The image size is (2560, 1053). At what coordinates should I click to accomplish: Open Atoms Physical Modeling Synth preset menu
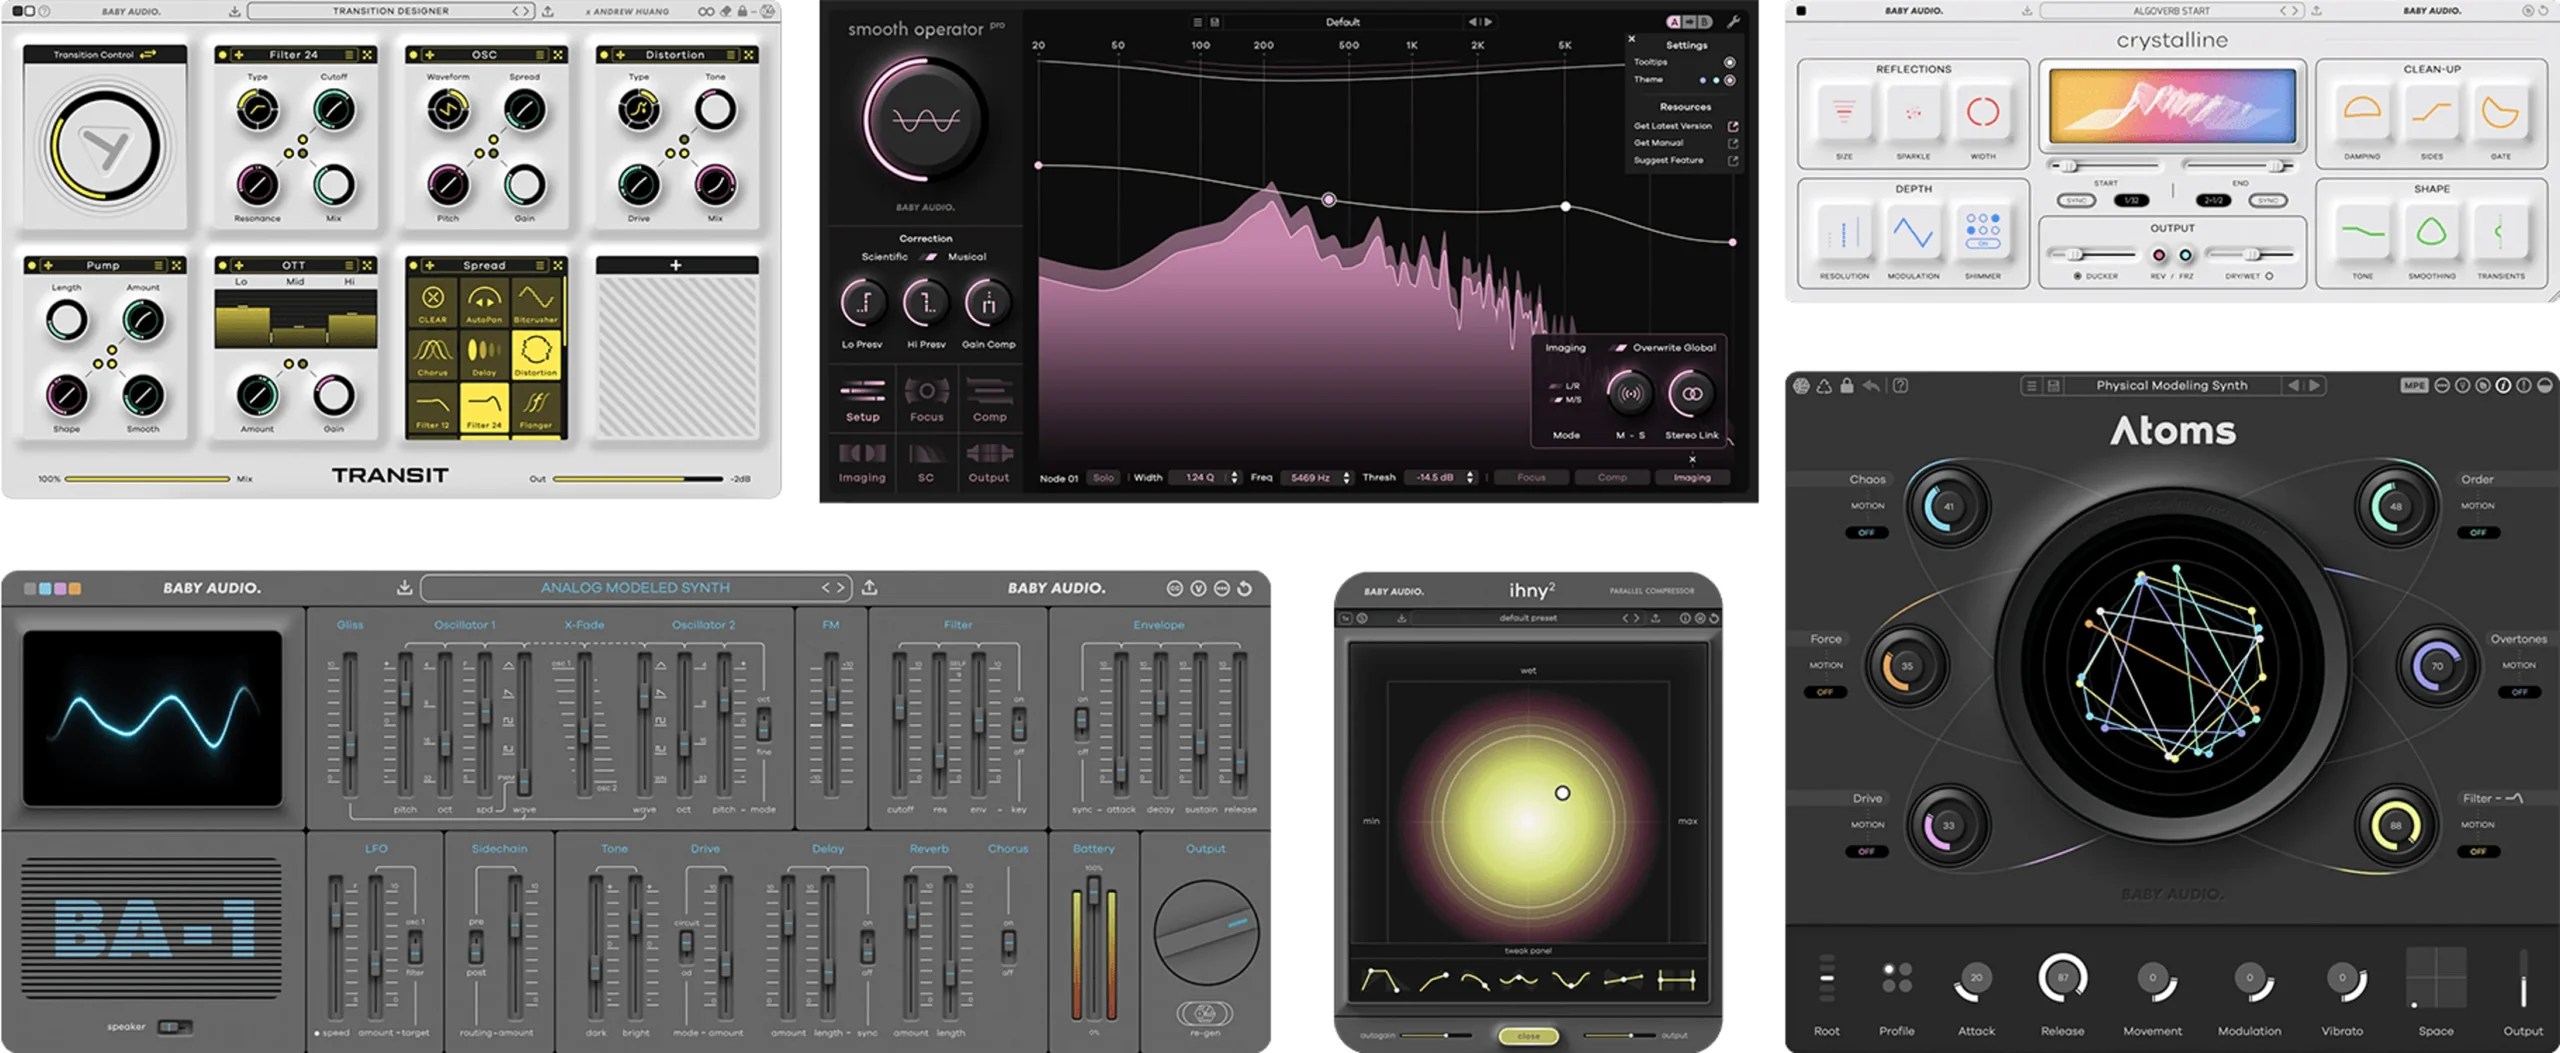pos(2171,385)
